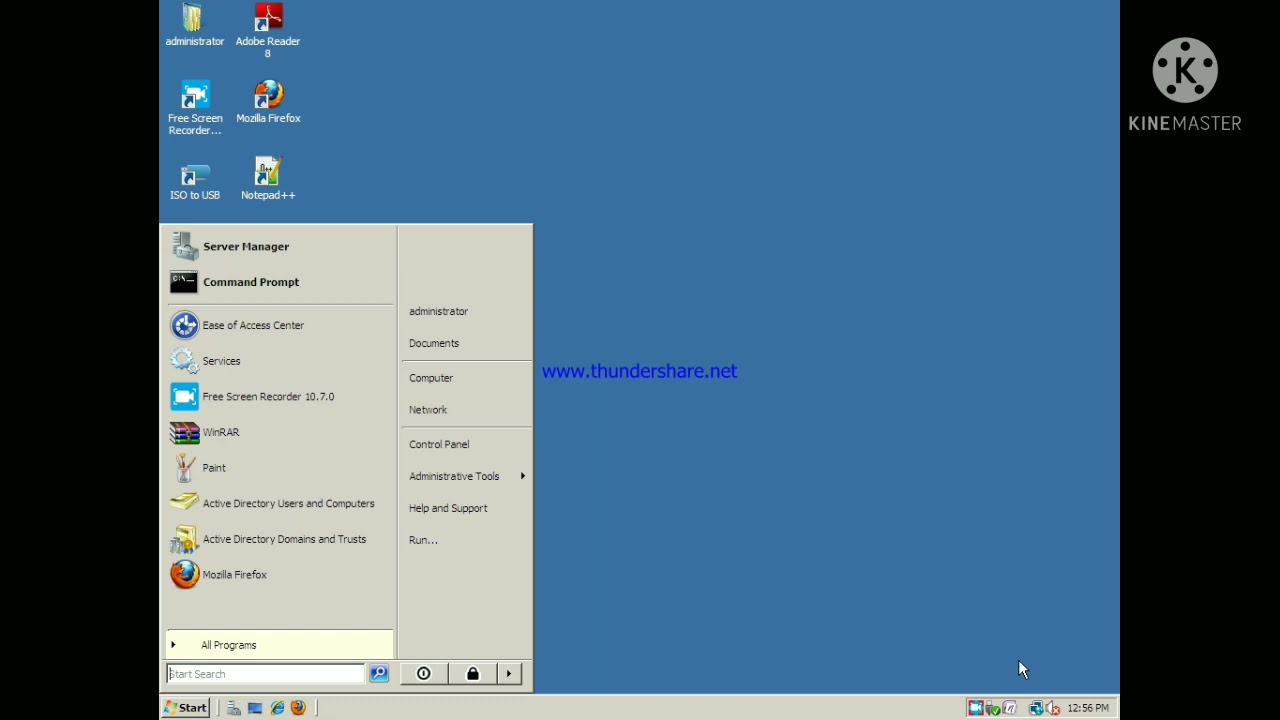Viewport: 1280px width, 720px height.
Task: Click Ease of Access Center icon
Action: pyautogui.click(x=184, y=325)
